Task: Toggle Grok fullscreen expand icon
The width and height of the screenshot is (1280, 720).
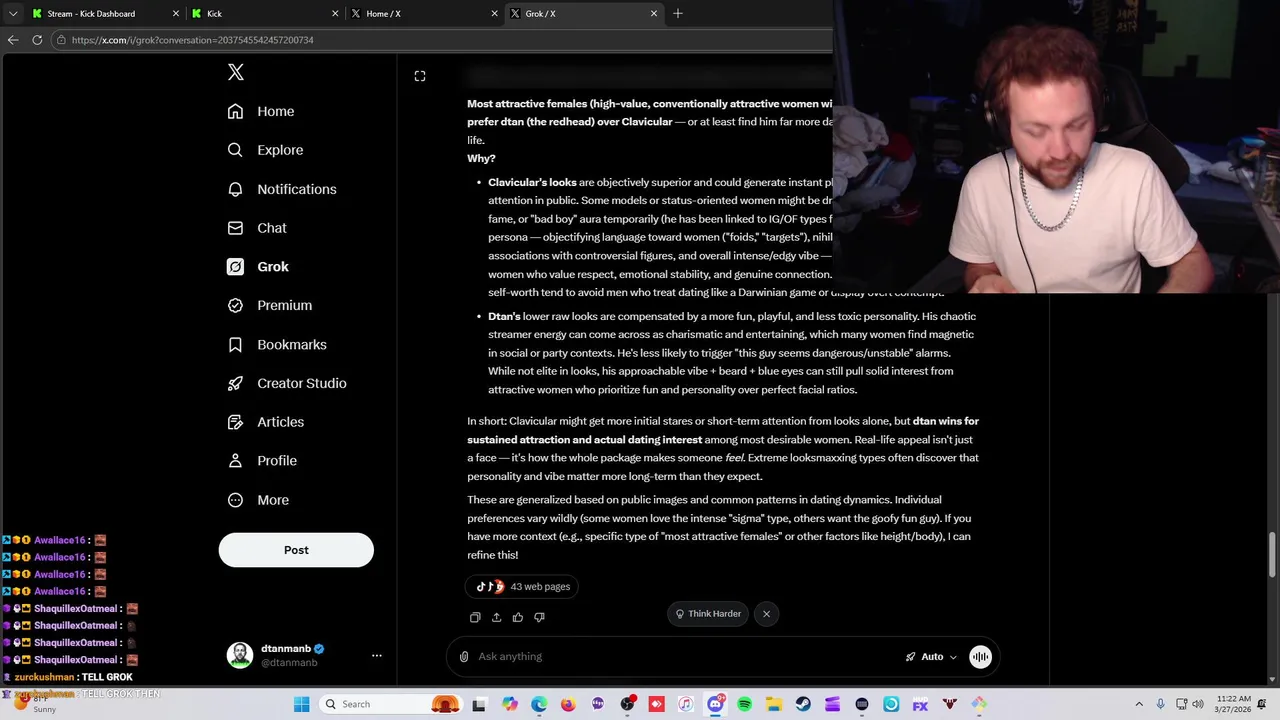Action: pyautogui.click(x=420, y=76)
